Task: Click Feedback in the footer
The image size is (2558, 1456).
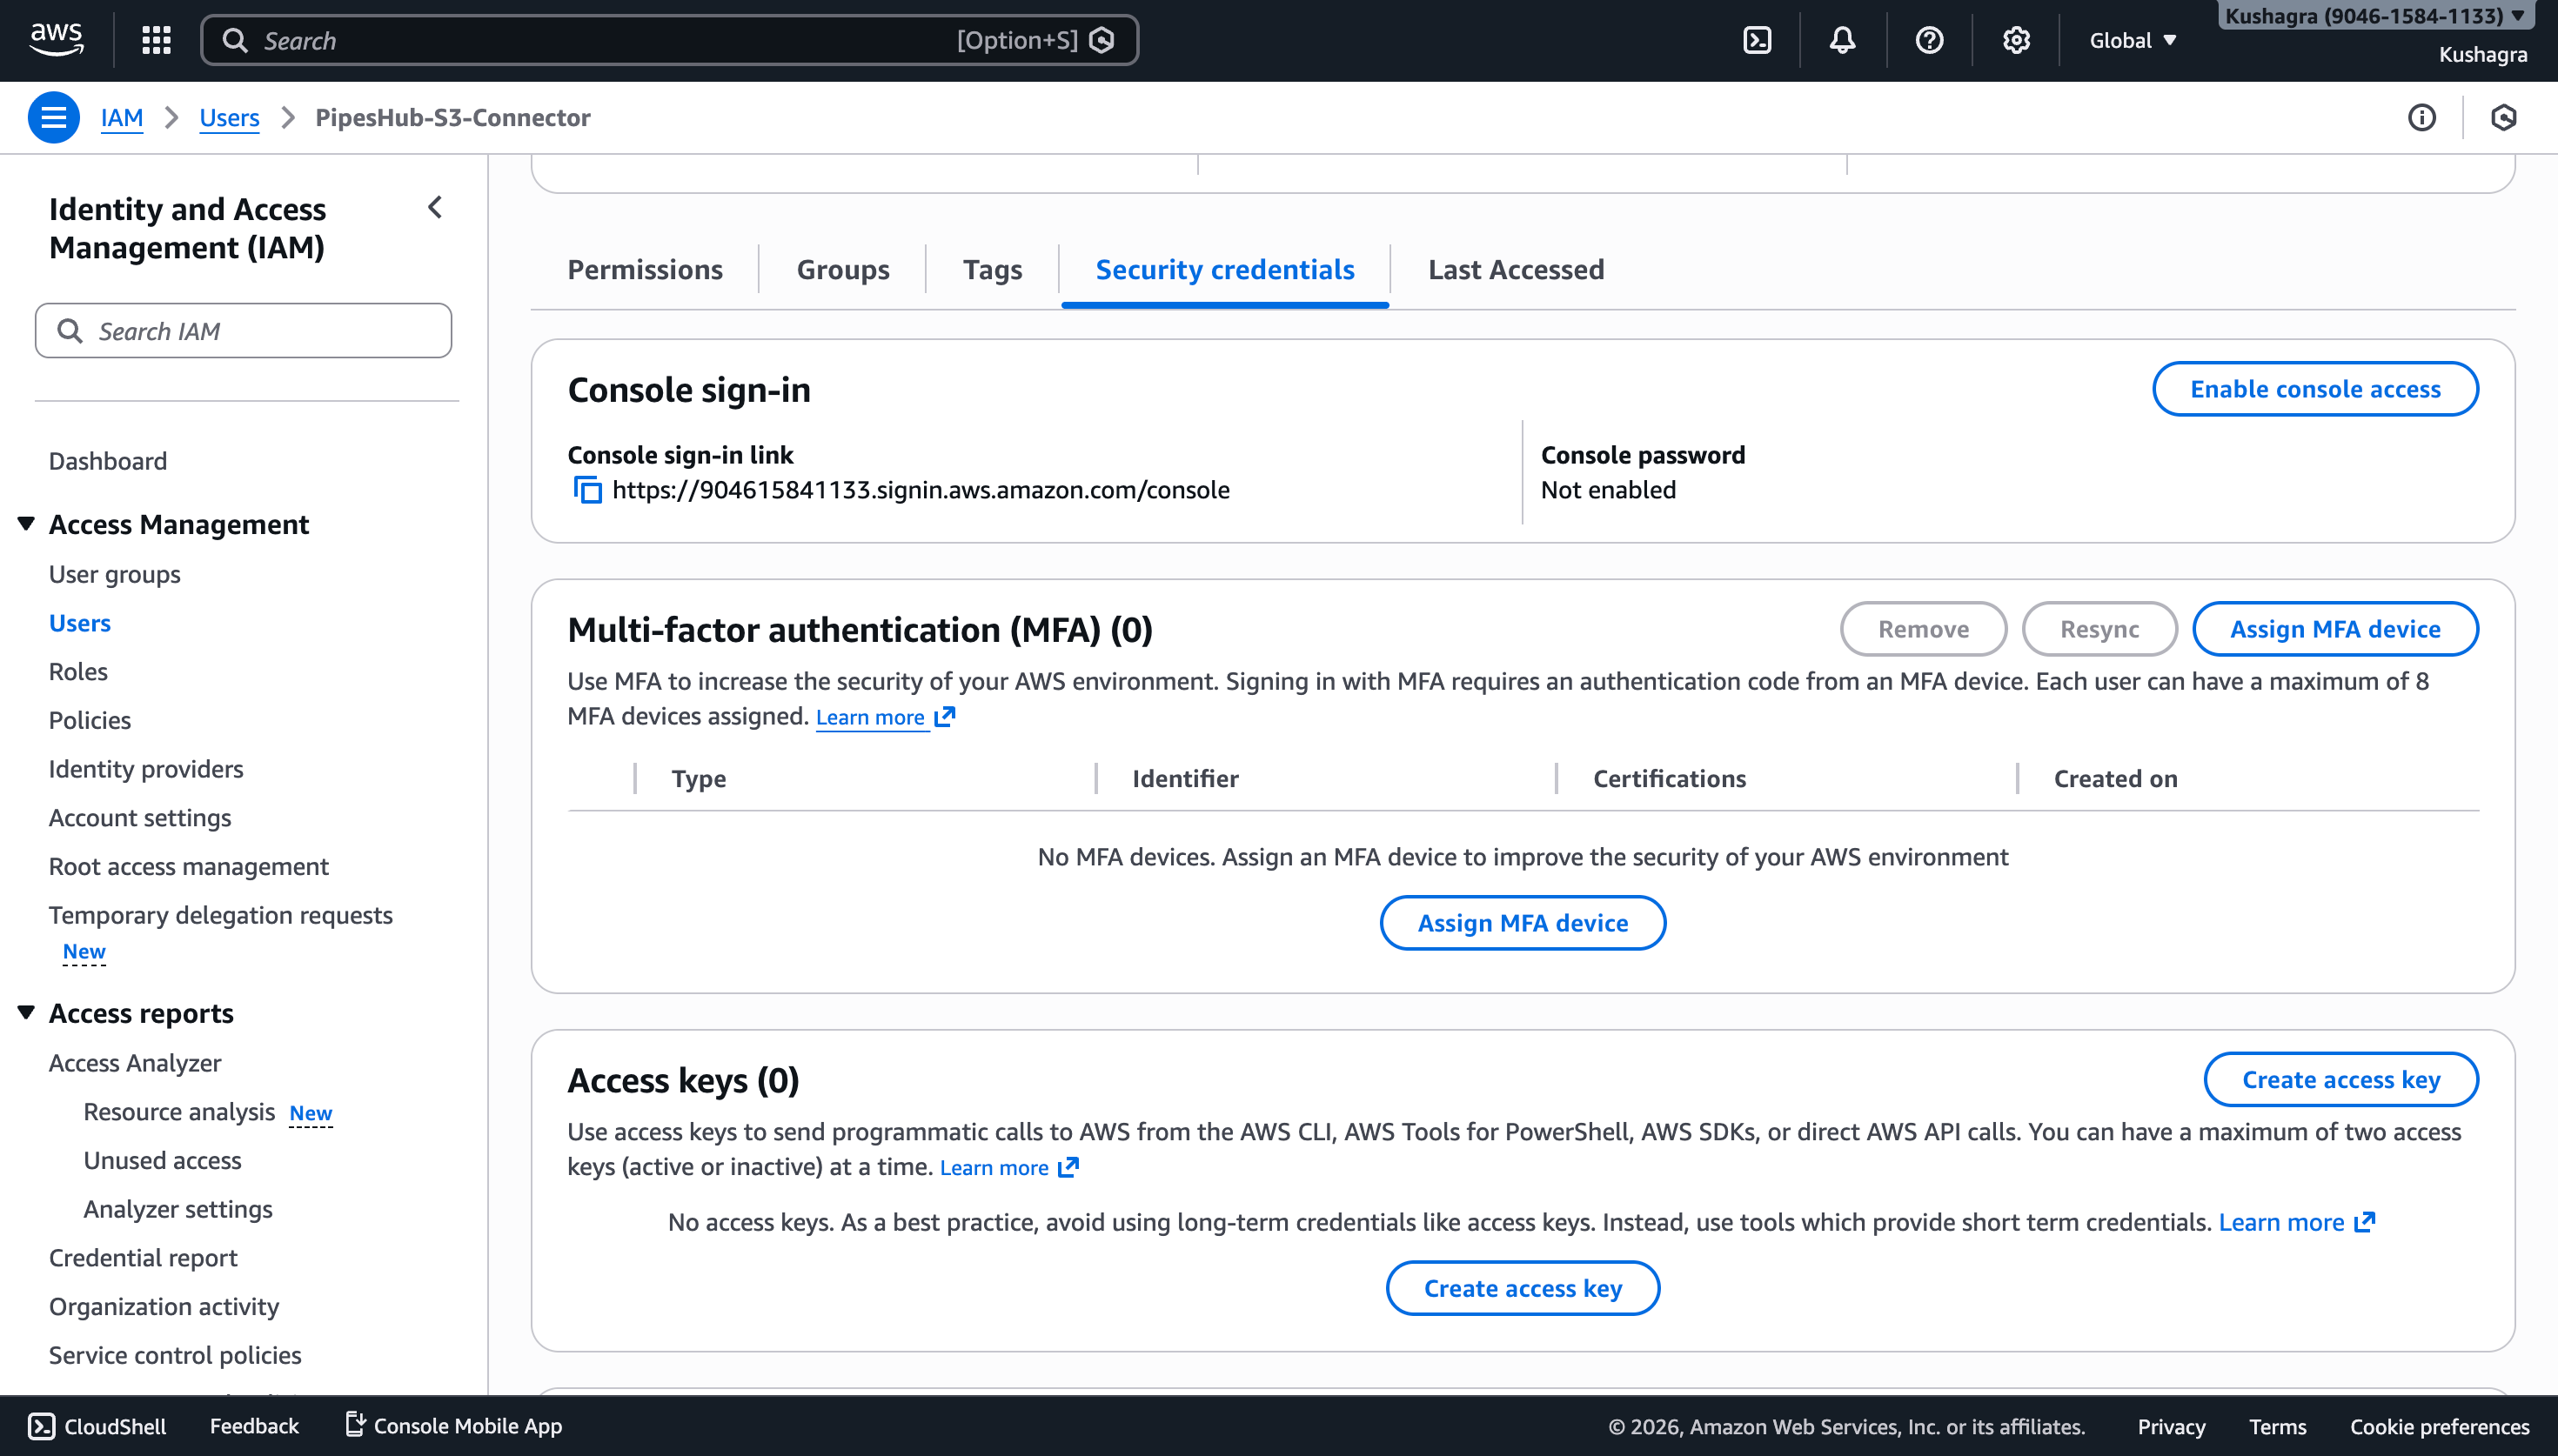Action: coord(254,1426)
